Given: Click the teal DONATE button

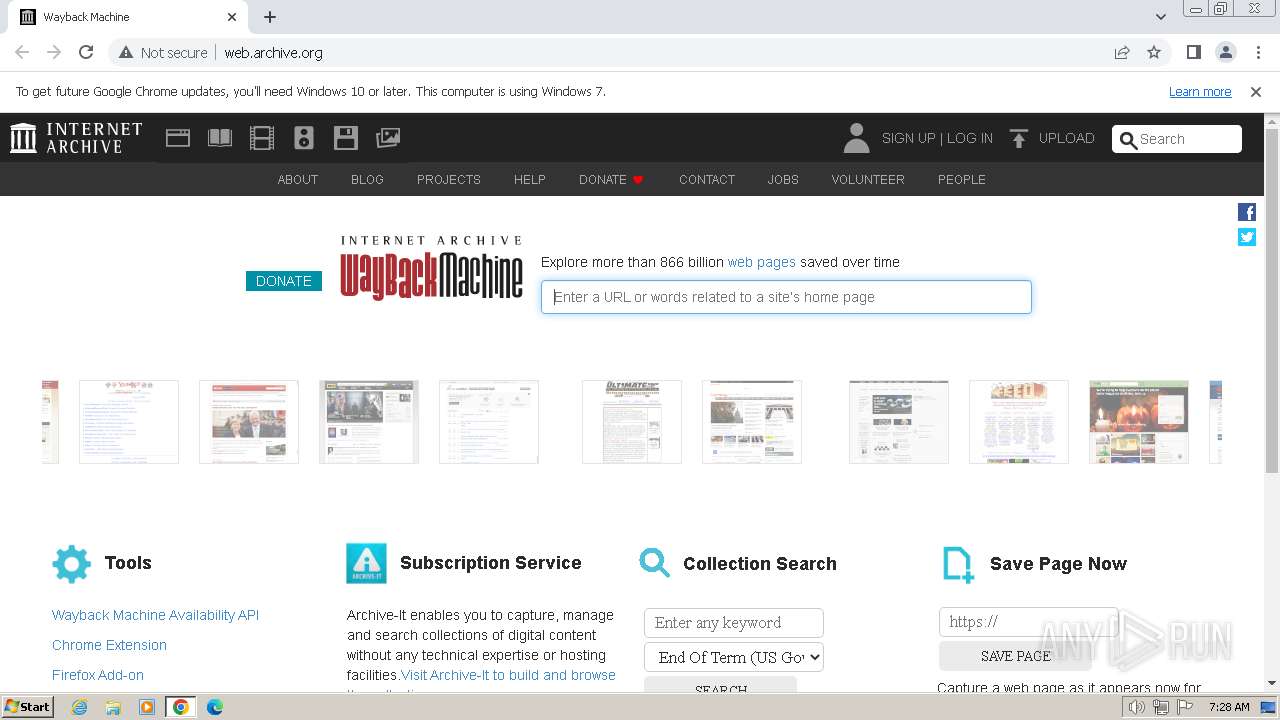Looking at the screenshot, I should (x=284, y=281).
